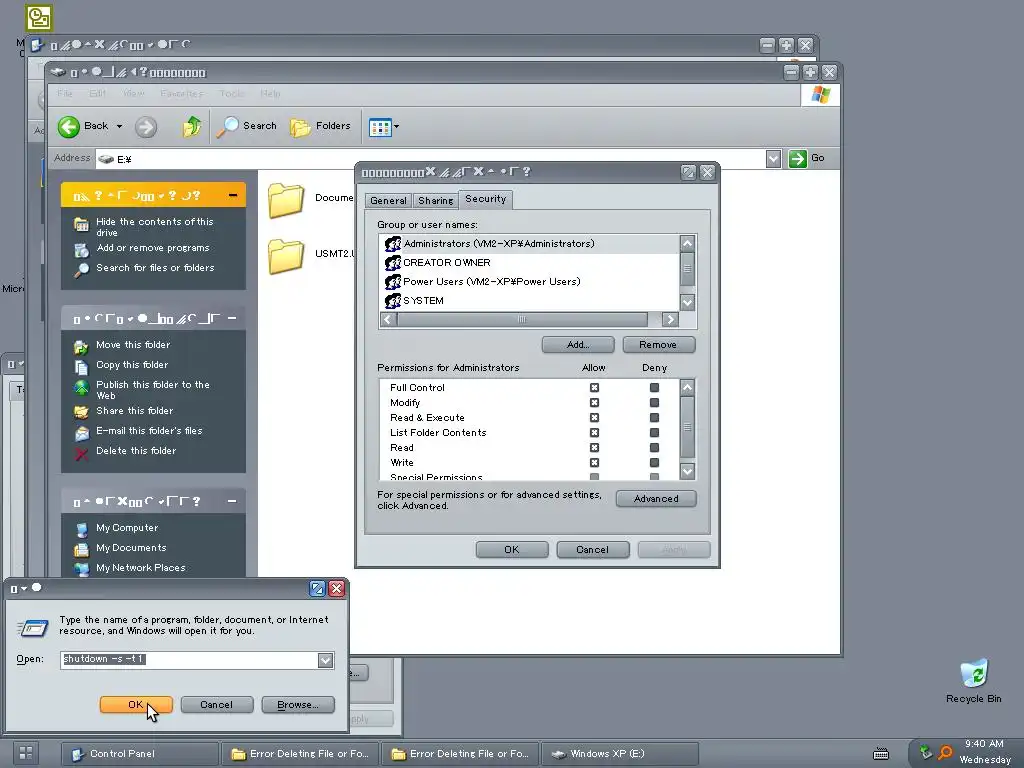
Task: Collapse the File and Folder Tasks panel
Action: click(x=232, y=319)
